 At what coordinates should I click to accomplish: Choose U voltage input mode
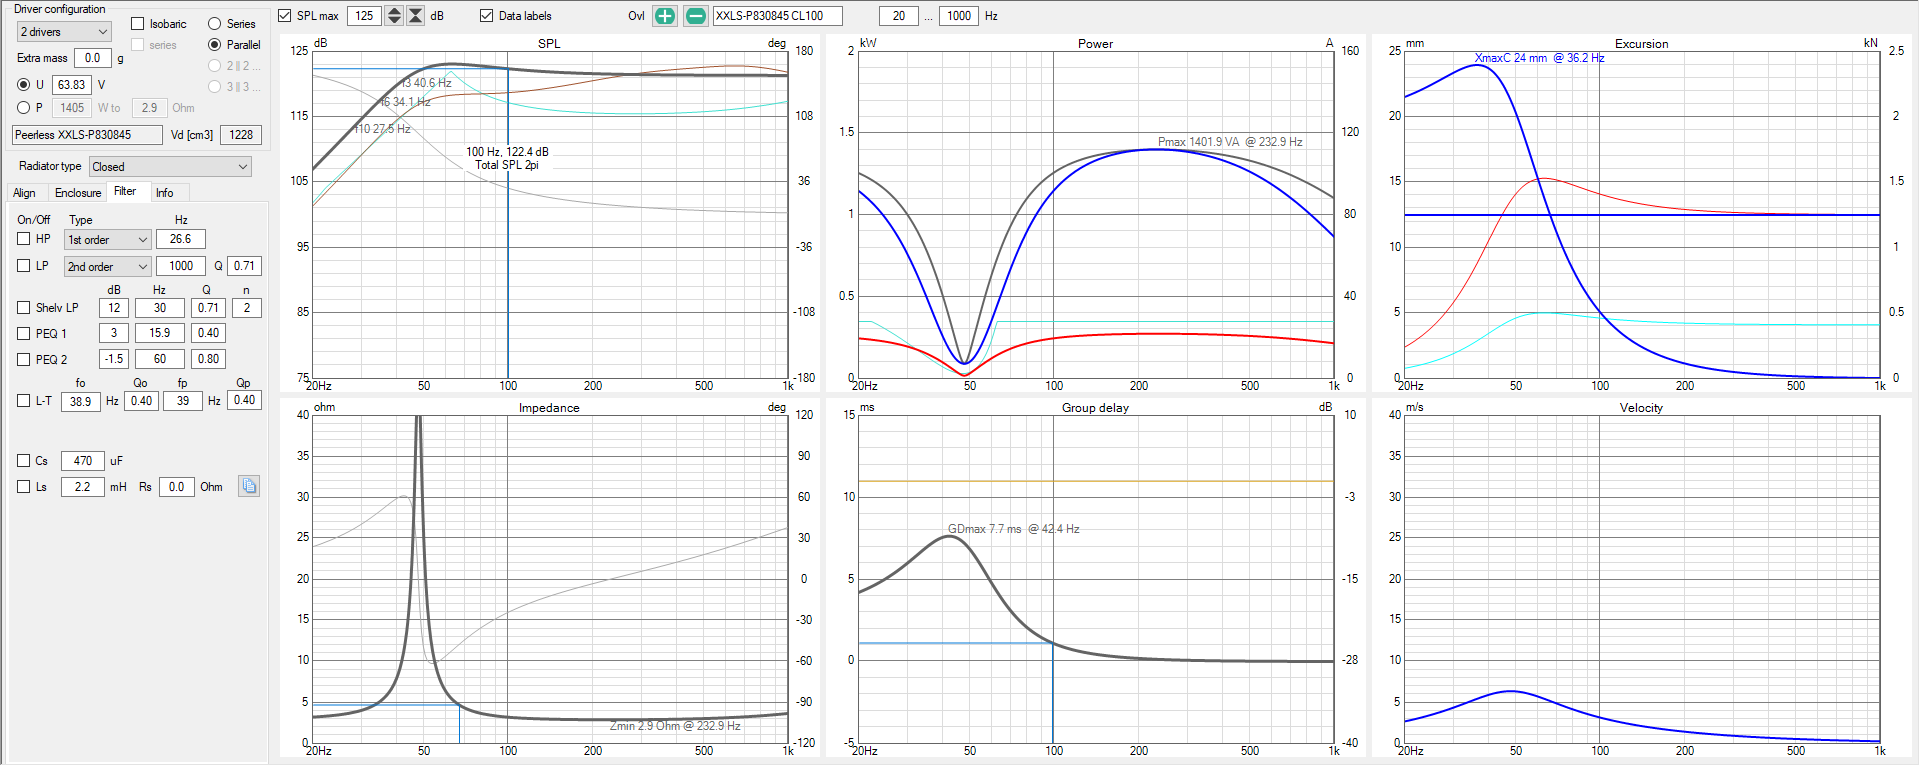[x=24, y=85]
